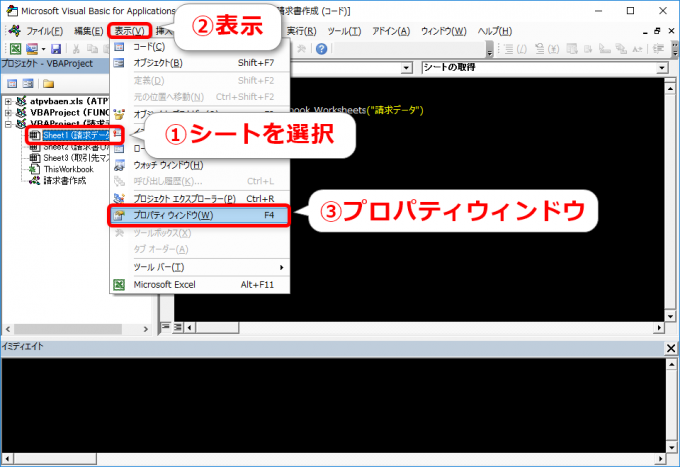Image resolution: width=680 pixels, height=467 pixels.
Task: Click code window scroll left arrow
Action: point(190,327)
